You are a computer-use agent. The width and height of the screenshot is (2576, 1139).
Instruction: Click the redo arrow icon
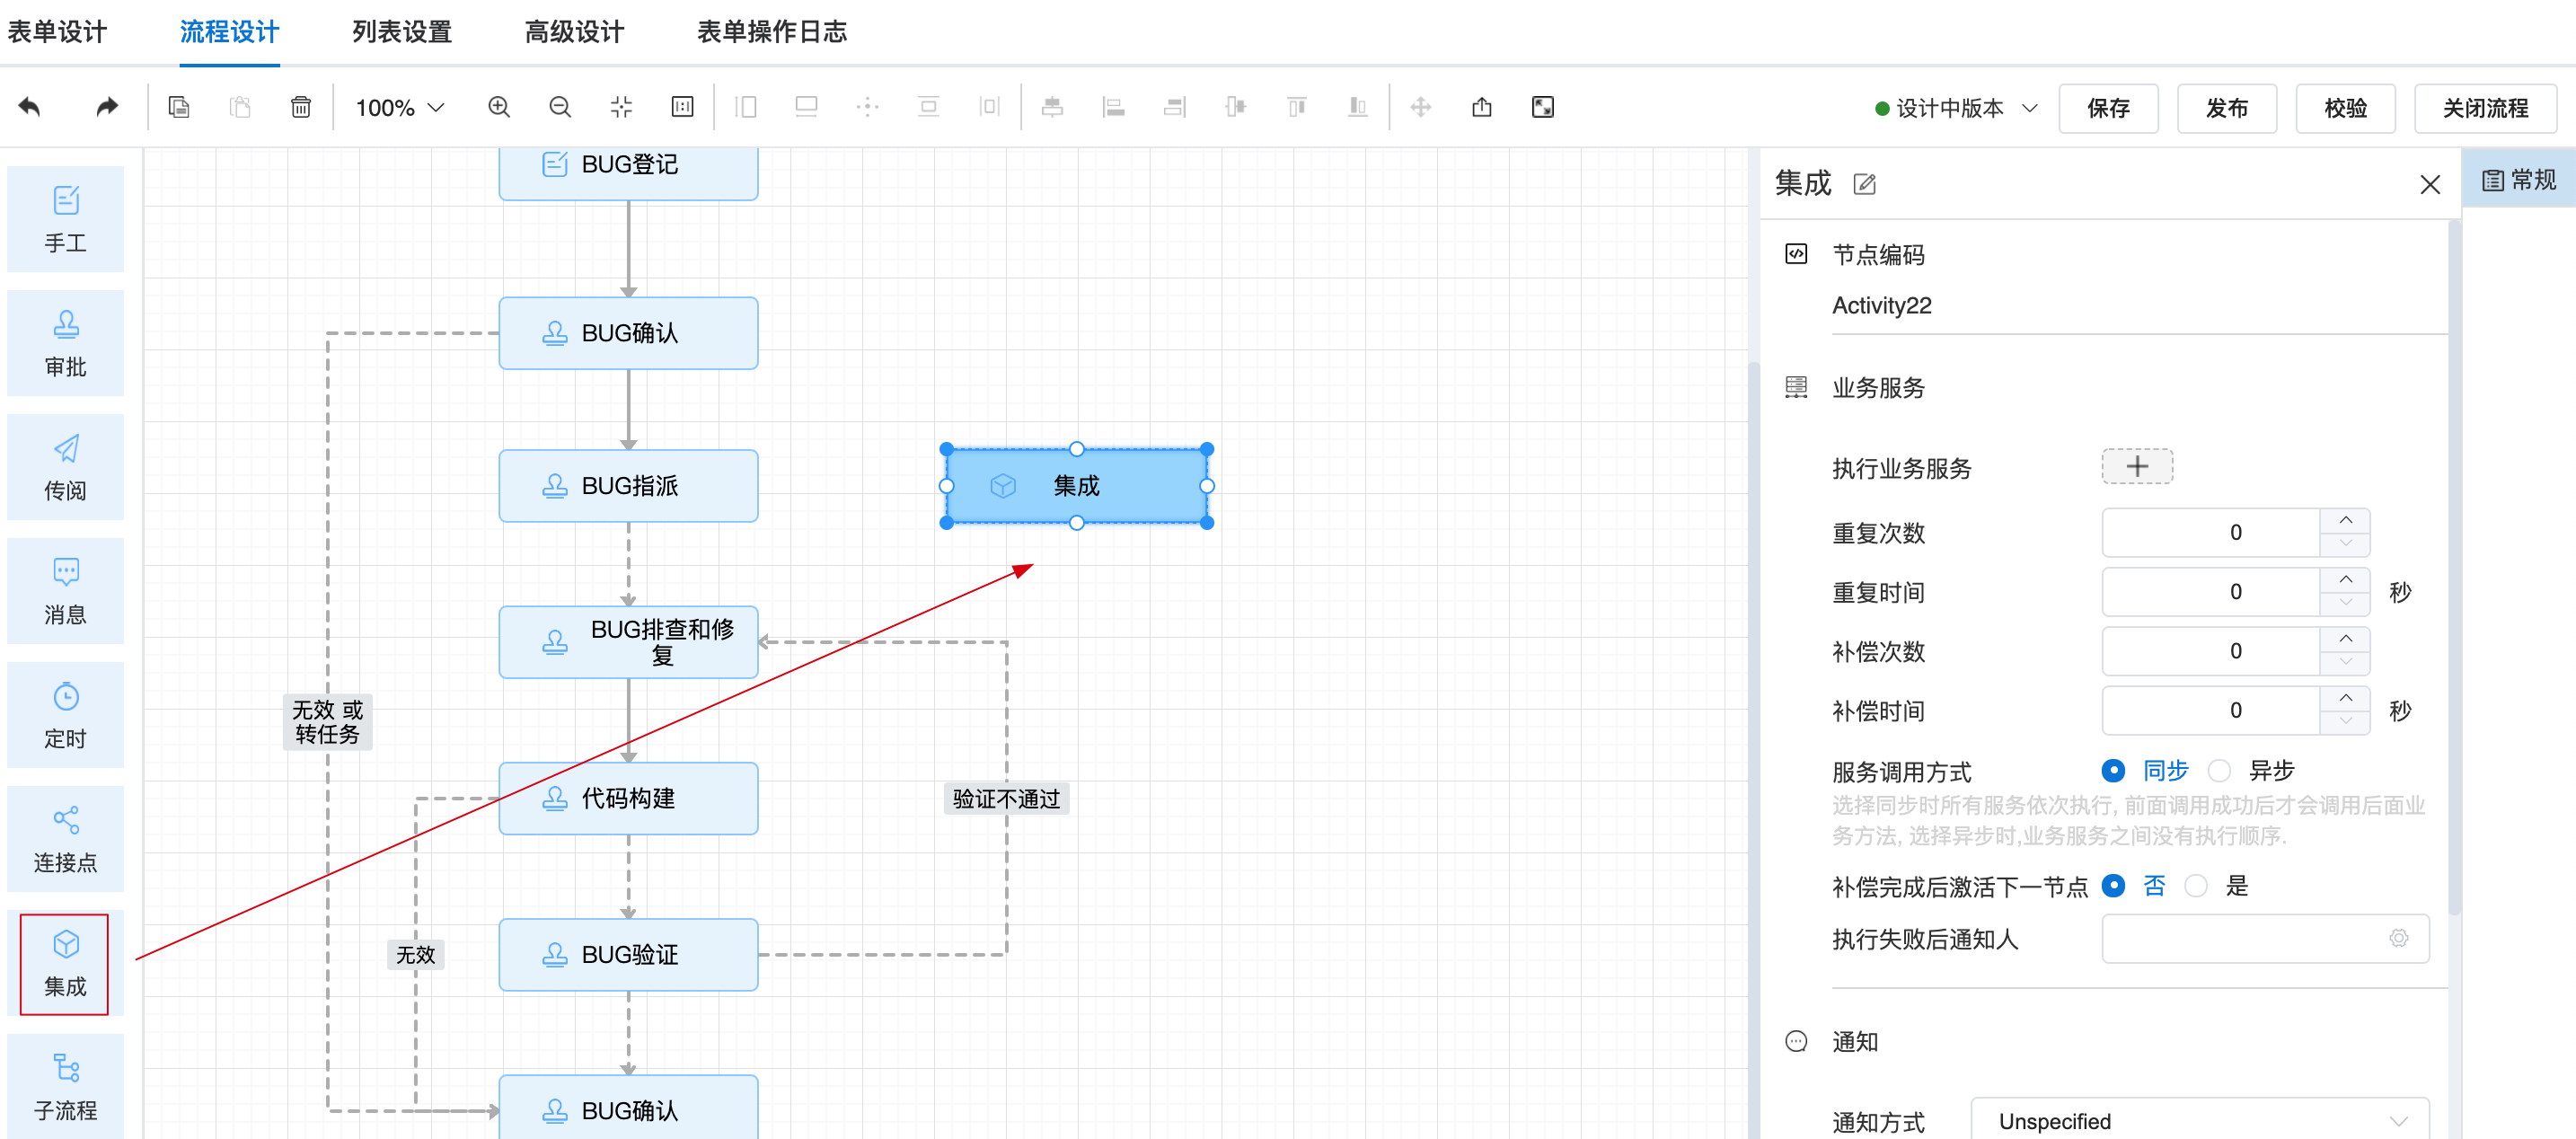(106, 107)
